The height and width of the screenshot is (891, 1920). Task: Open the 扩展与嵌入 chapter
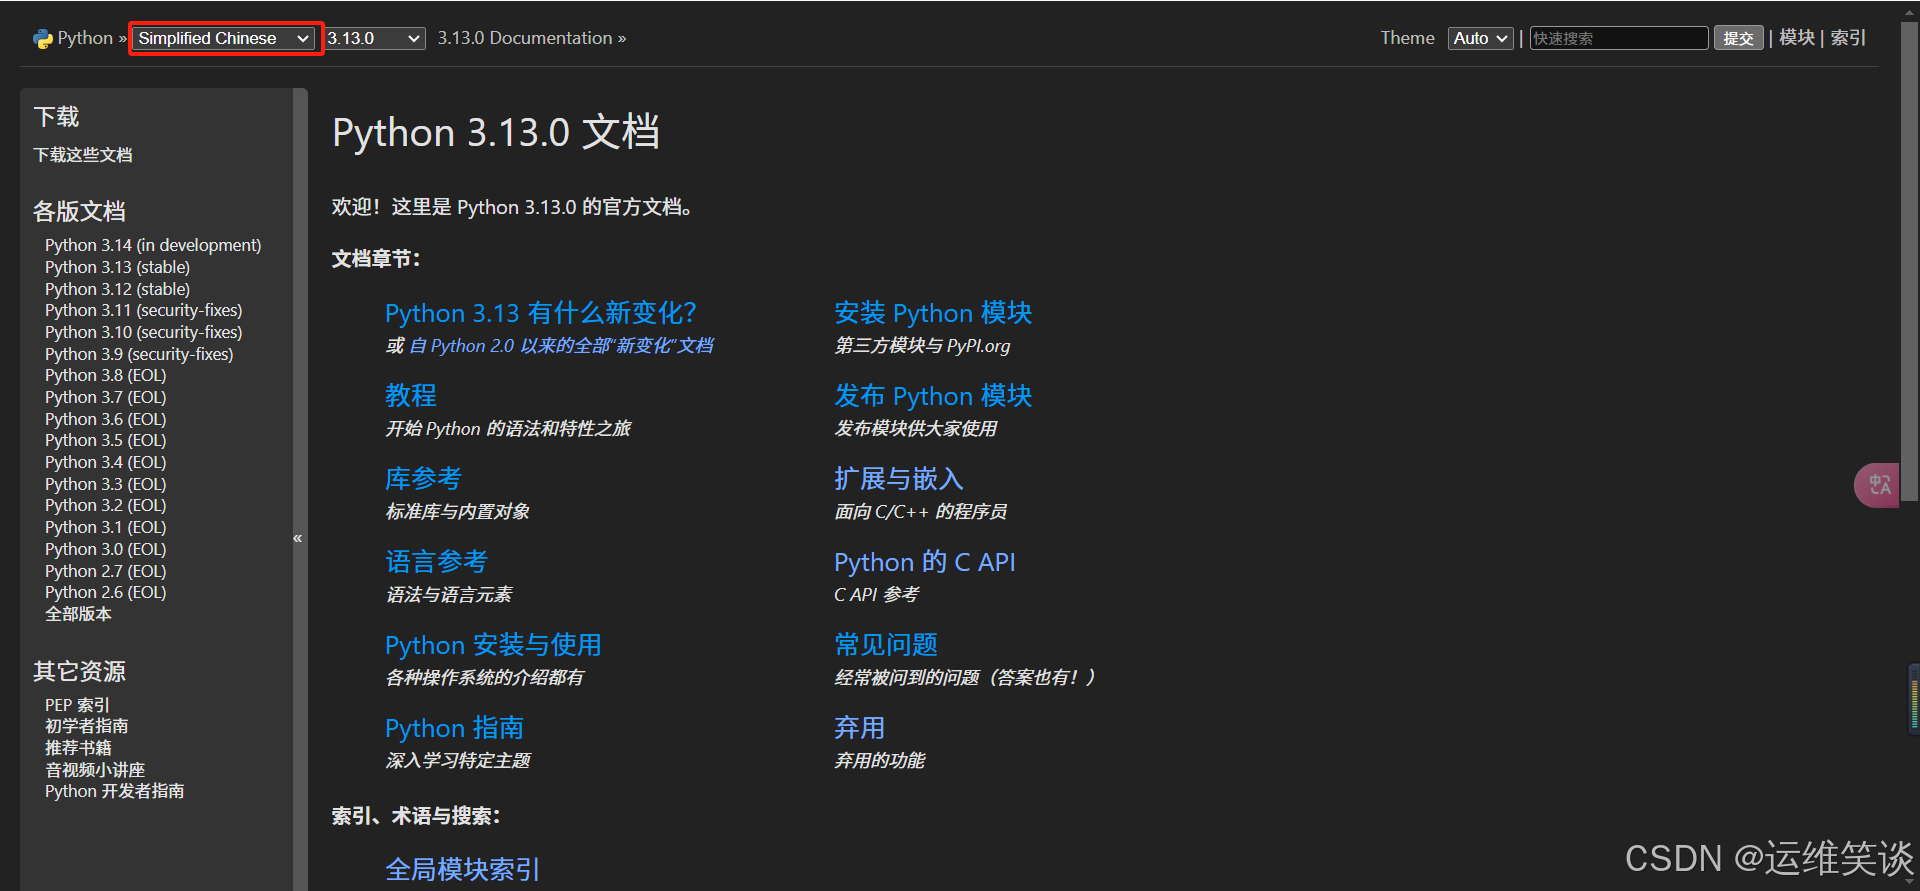899,479
